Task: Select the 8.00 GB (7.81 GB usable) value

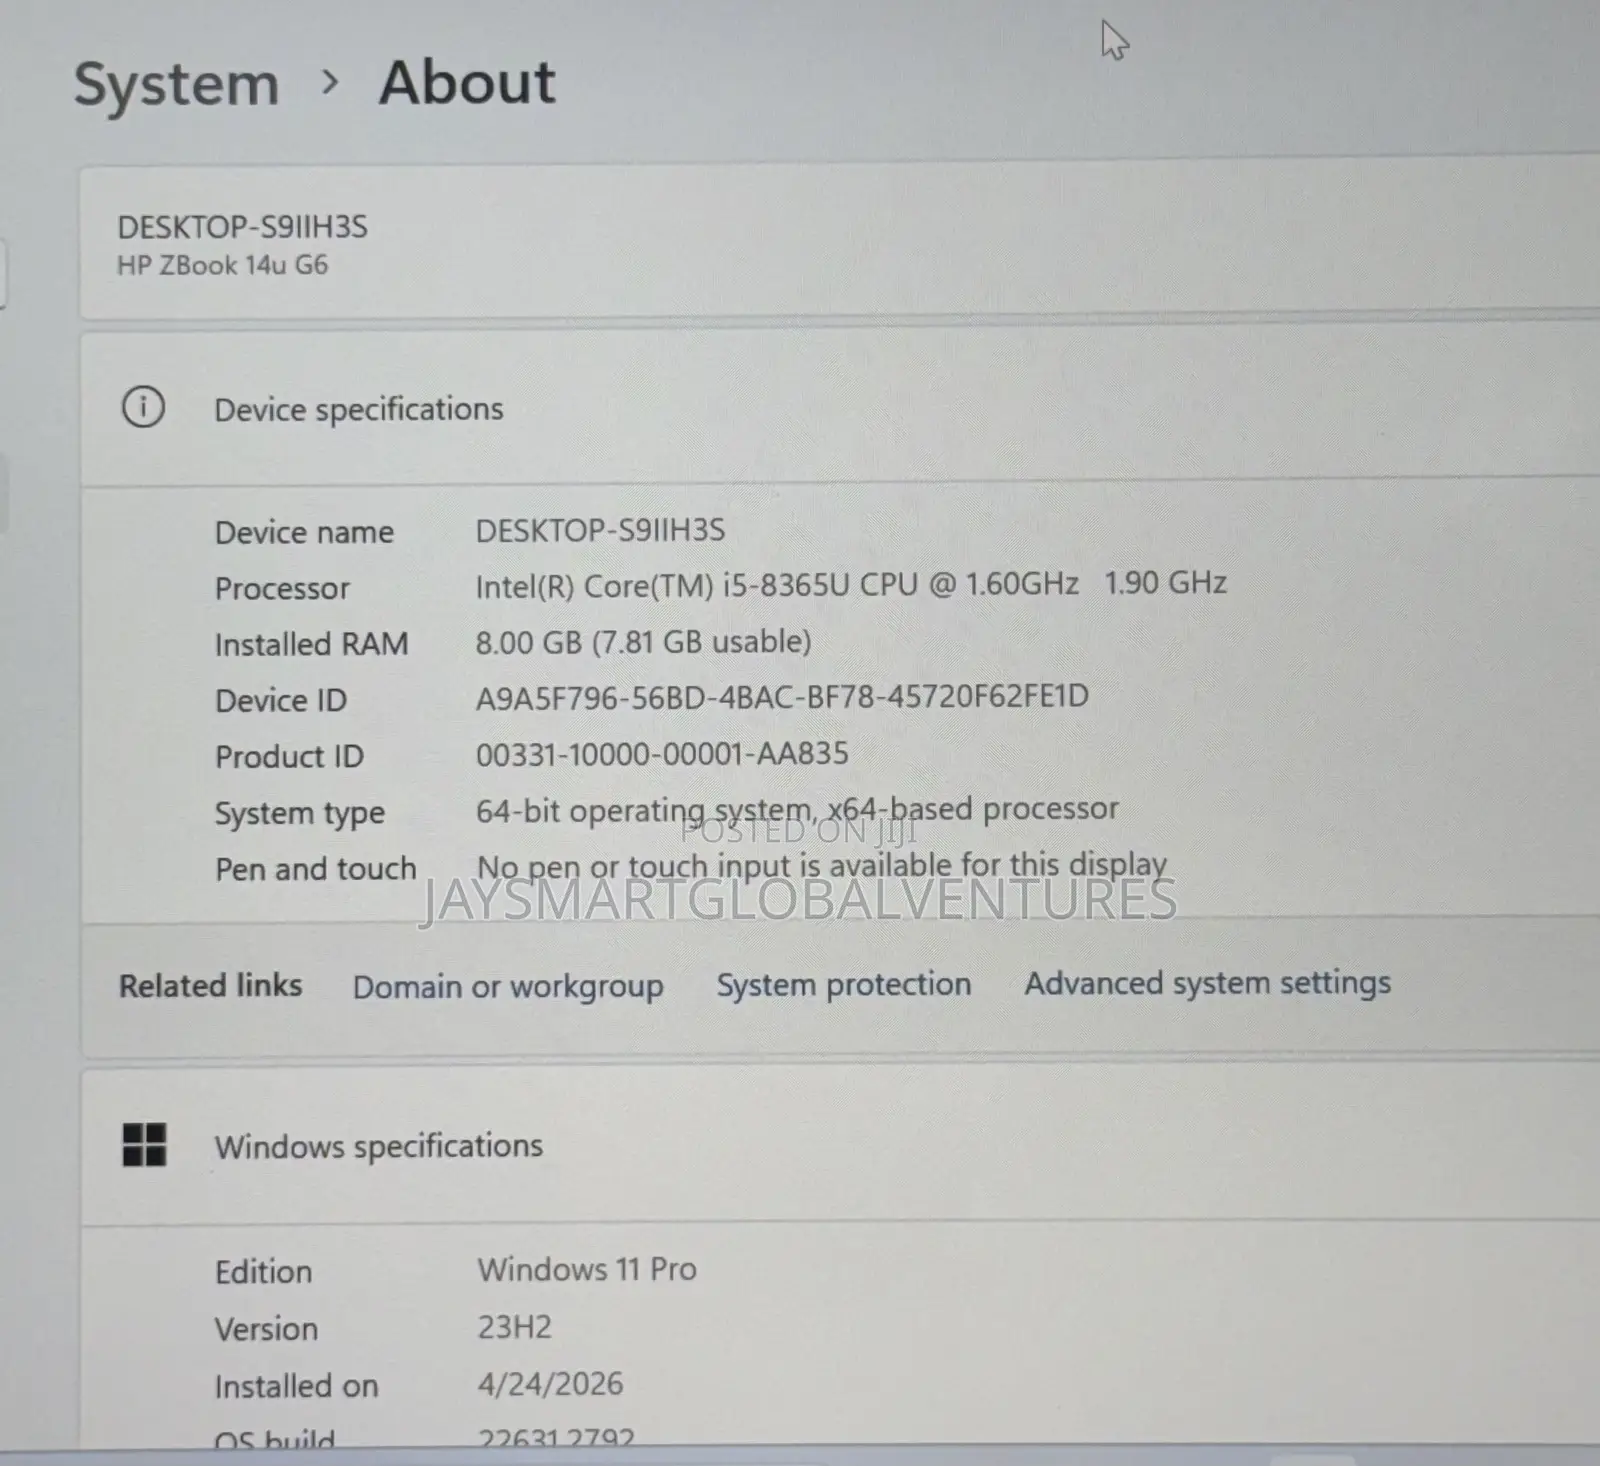Action: (643, 642)
